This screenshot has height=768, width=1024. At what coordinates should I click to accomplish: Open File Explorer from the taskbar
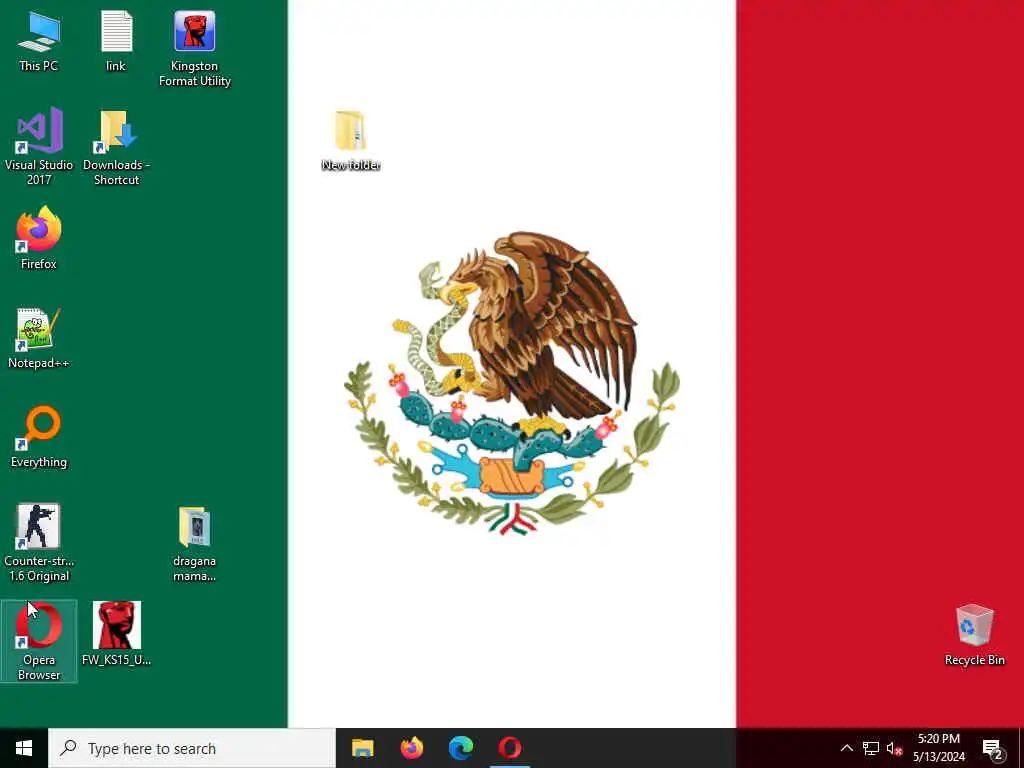[362, 748]
